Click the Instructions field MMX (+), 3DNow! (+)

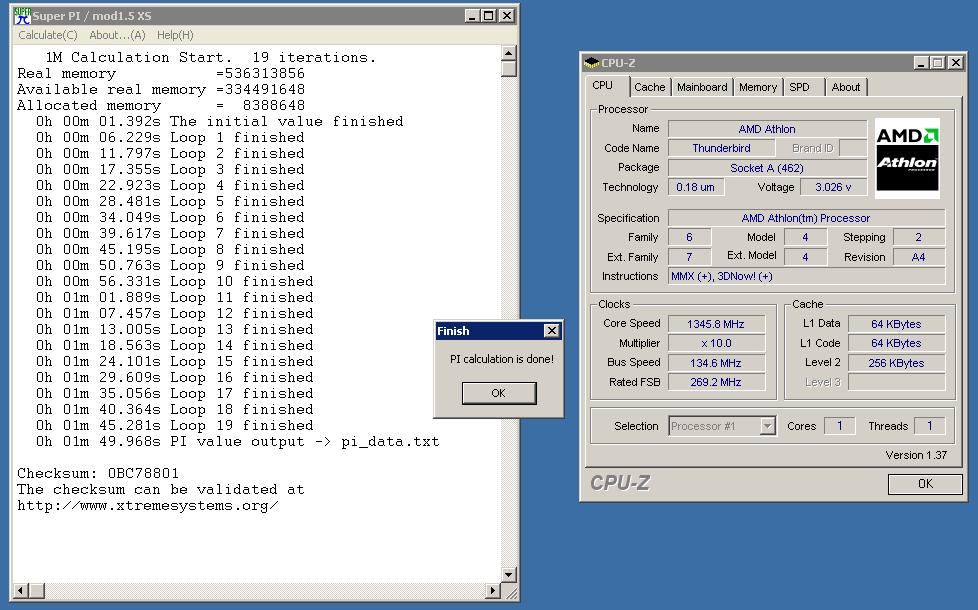[x=806, y=276]
